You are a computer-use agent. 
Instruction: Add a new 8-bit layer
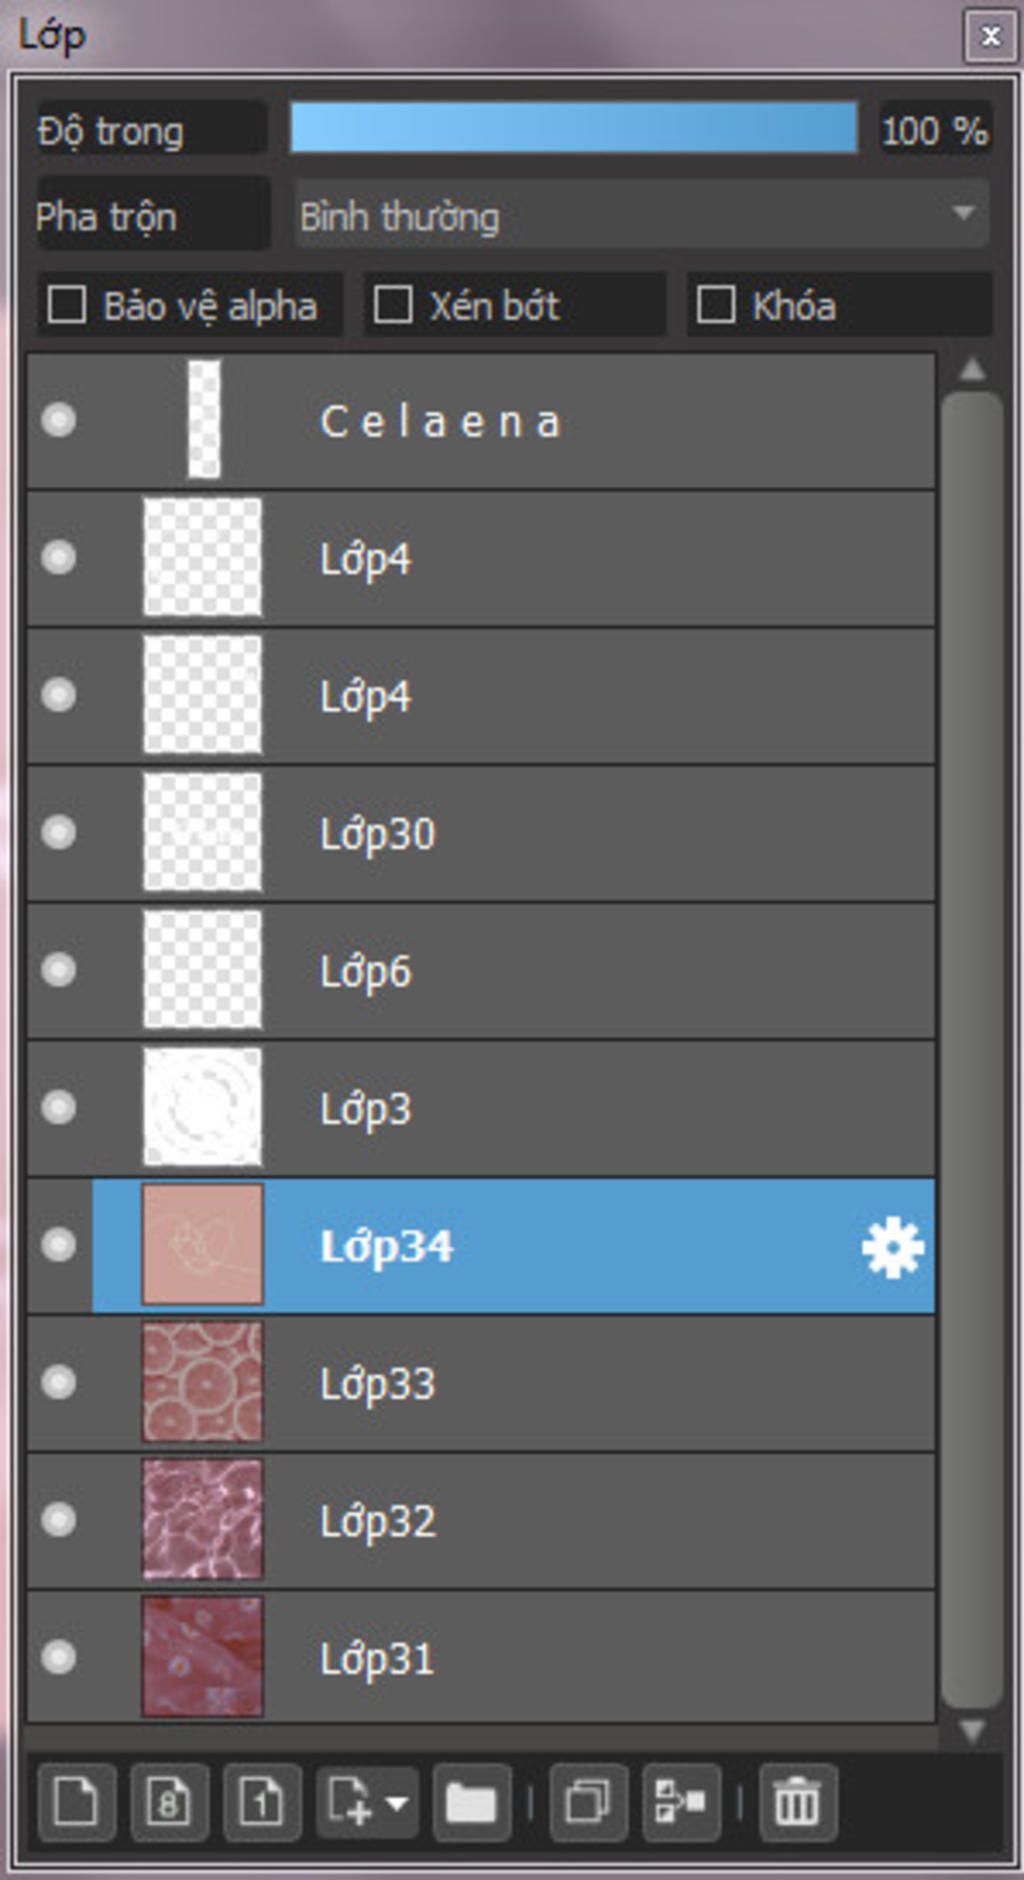[x=169, y=1802]
